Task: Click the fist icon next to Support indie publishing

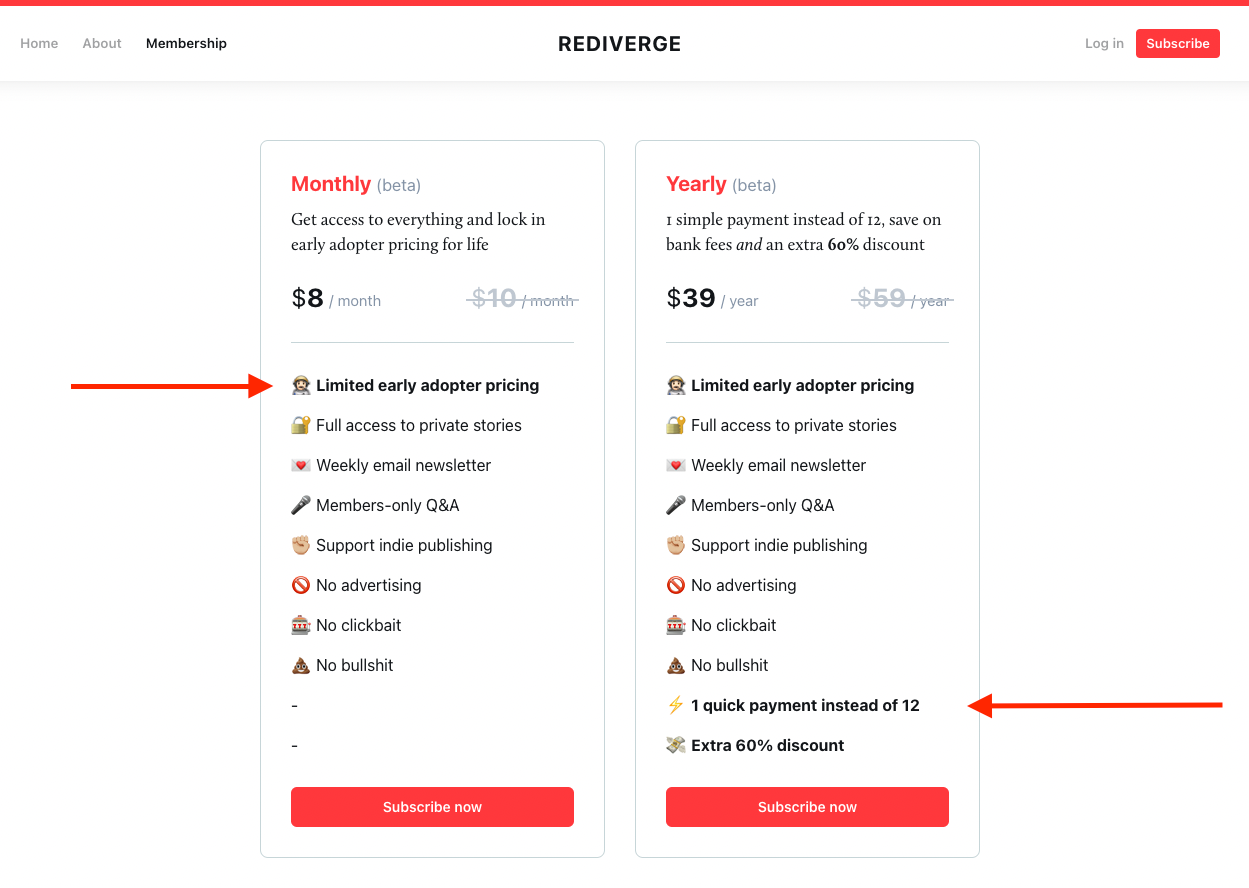Action: point(300,545)
